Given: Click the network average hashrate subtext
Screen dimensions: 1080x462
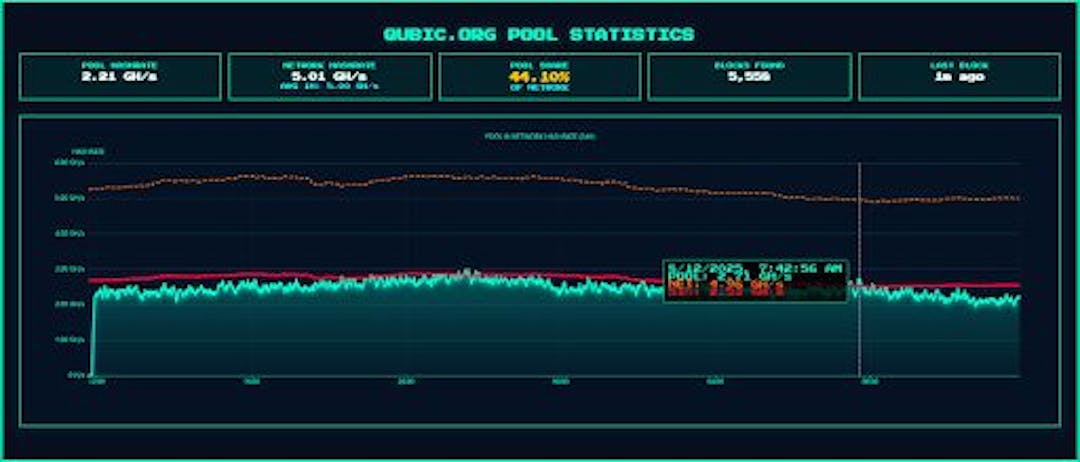Looking at the screenshot, I should (x=329, y=87).
